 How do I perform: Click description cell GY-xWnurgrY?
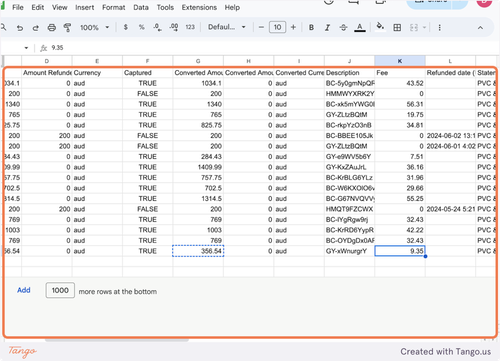(x=349, y=251)
